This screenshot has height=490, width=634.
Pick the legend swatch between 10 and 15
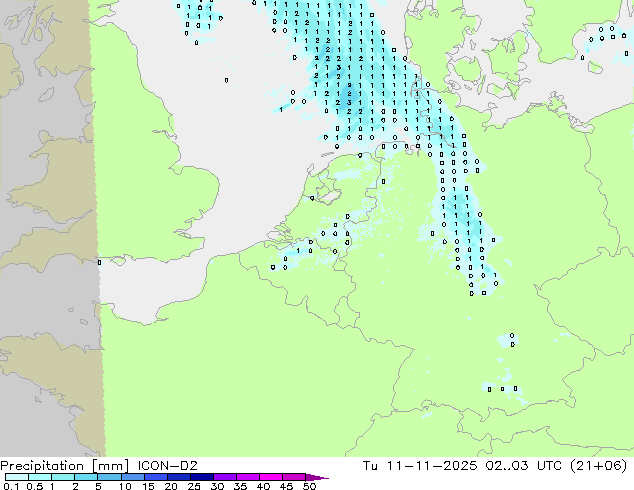[x=133, y=477]
